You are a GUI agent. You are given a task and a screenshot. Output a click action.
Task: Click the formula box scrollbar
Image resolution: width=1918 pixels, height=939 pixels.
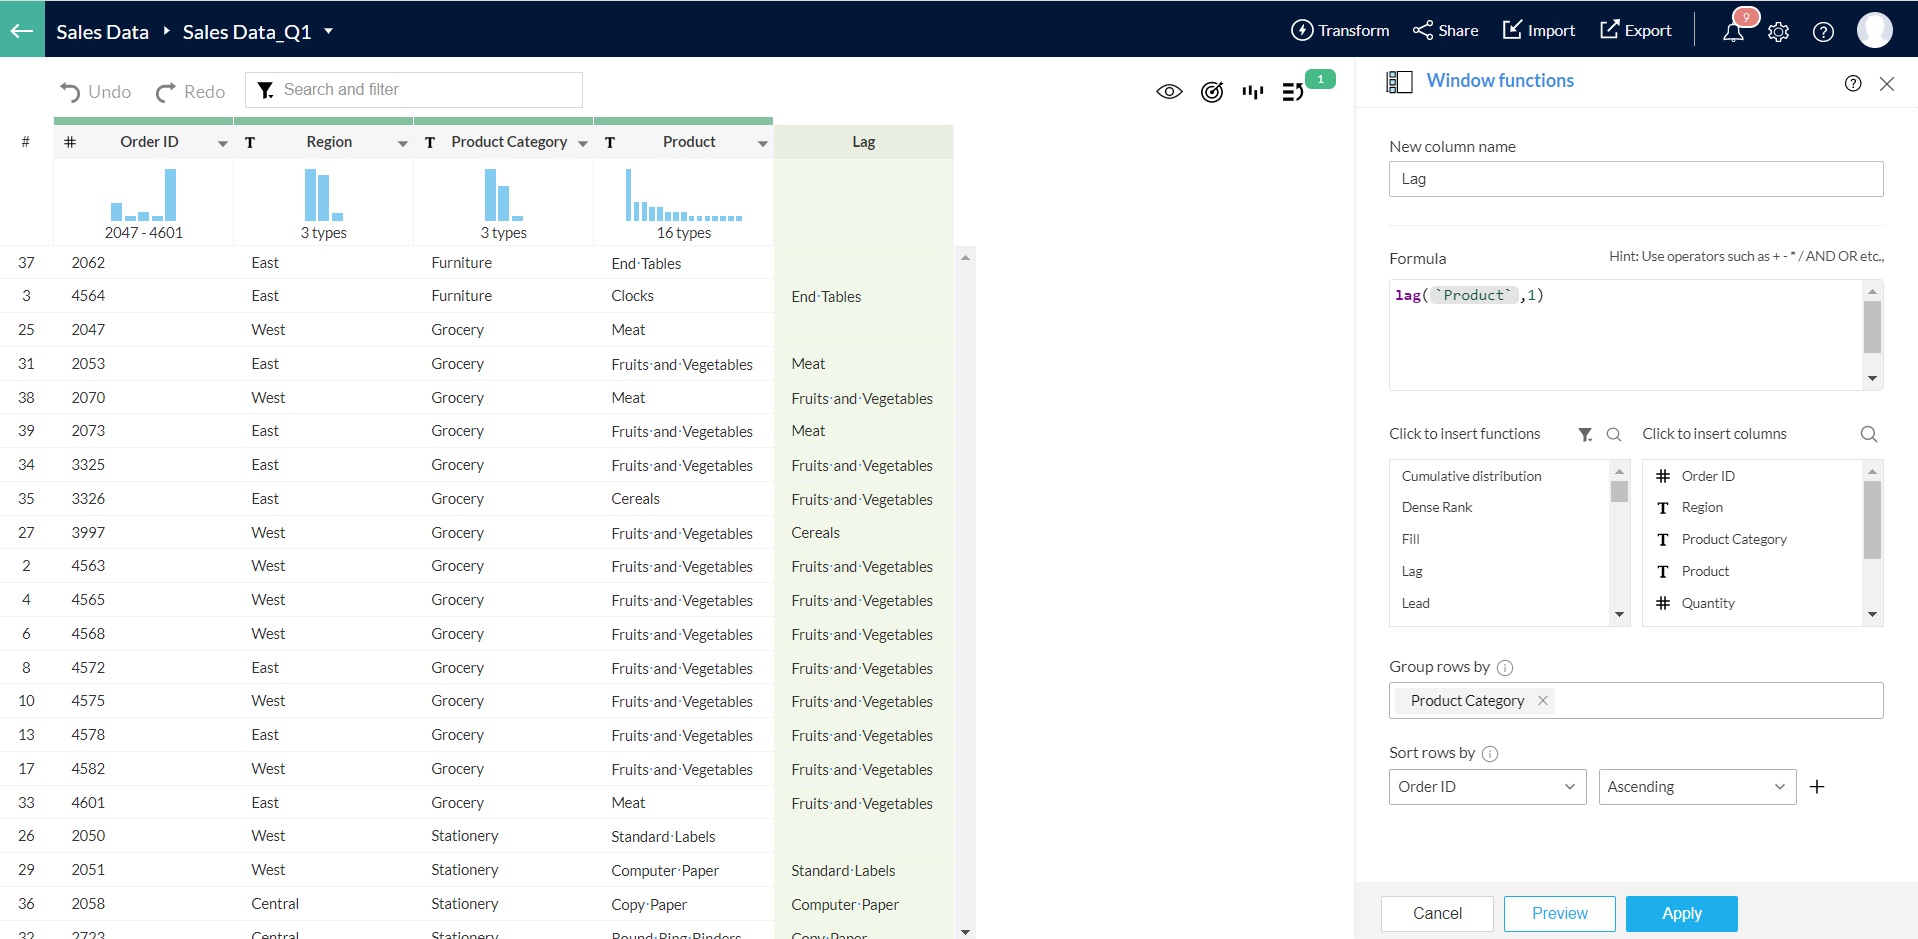(1872, 328)
